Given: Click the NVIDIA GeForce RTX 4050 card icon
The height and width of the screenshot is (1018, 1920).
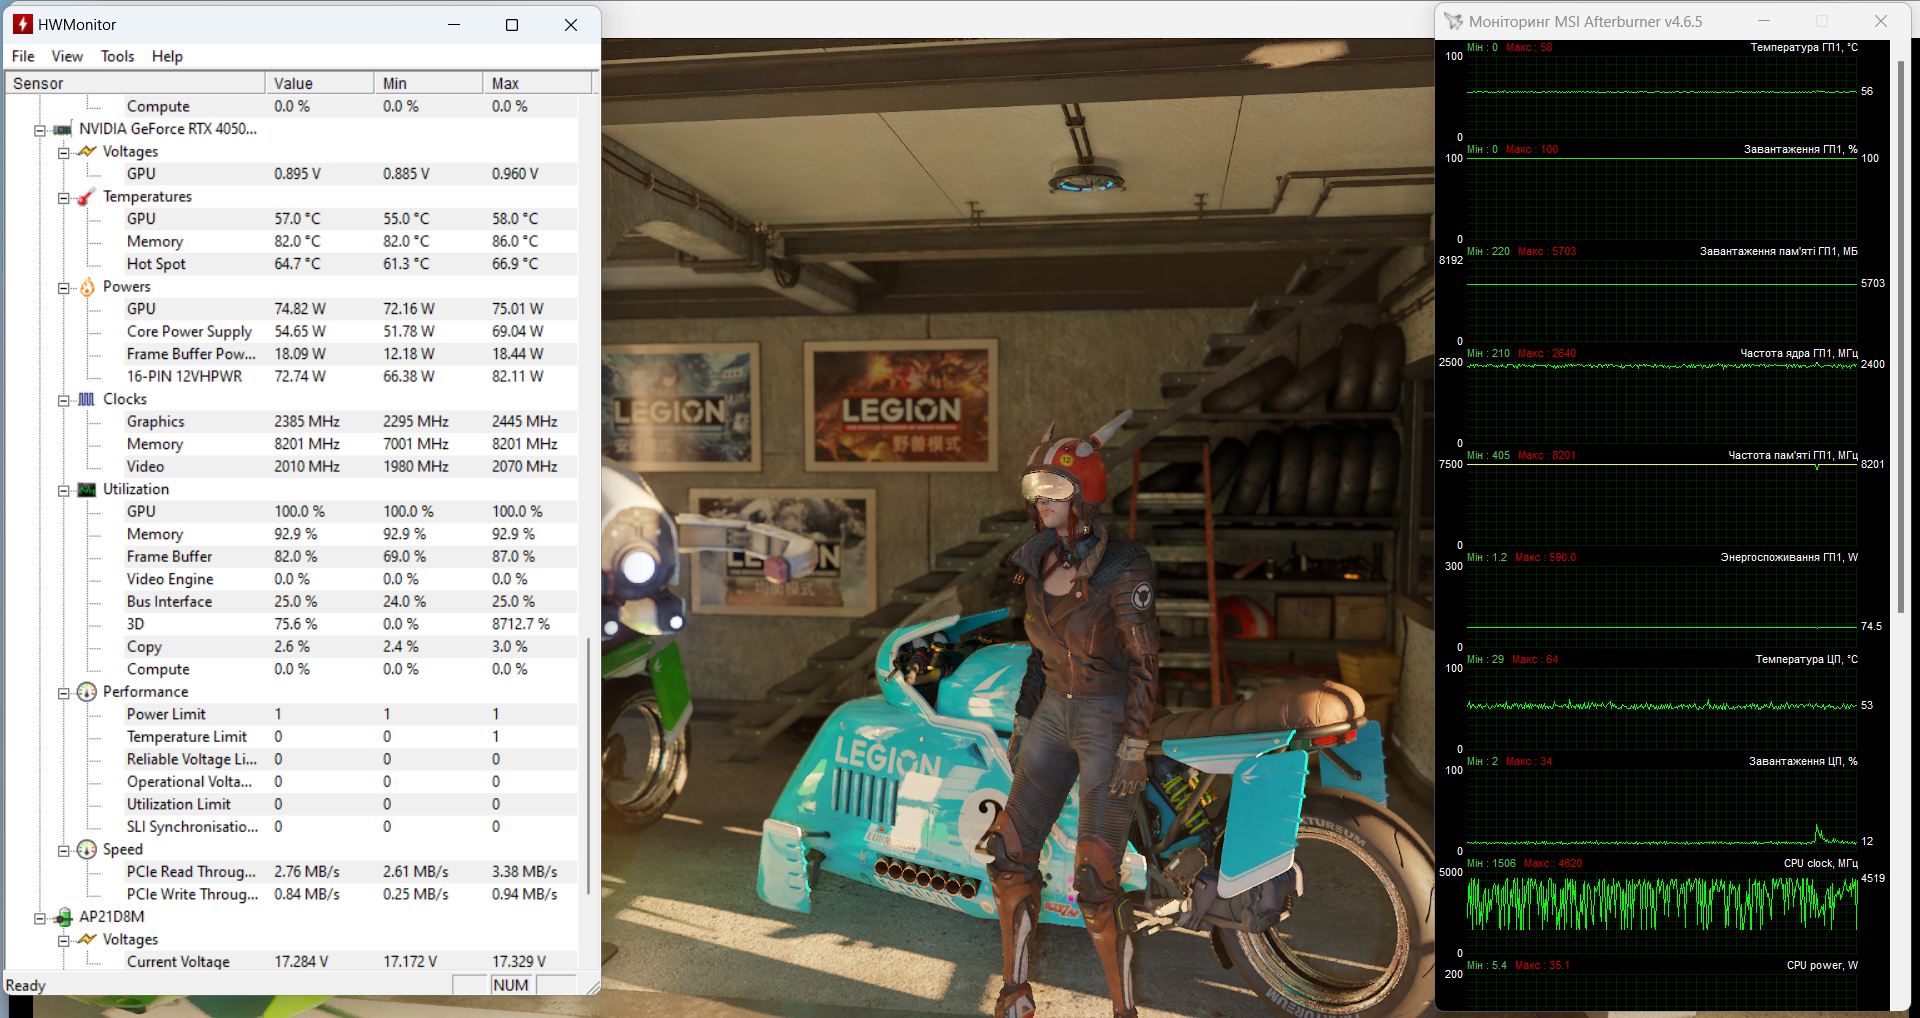Looking at the screenshot, I should 63,129.
